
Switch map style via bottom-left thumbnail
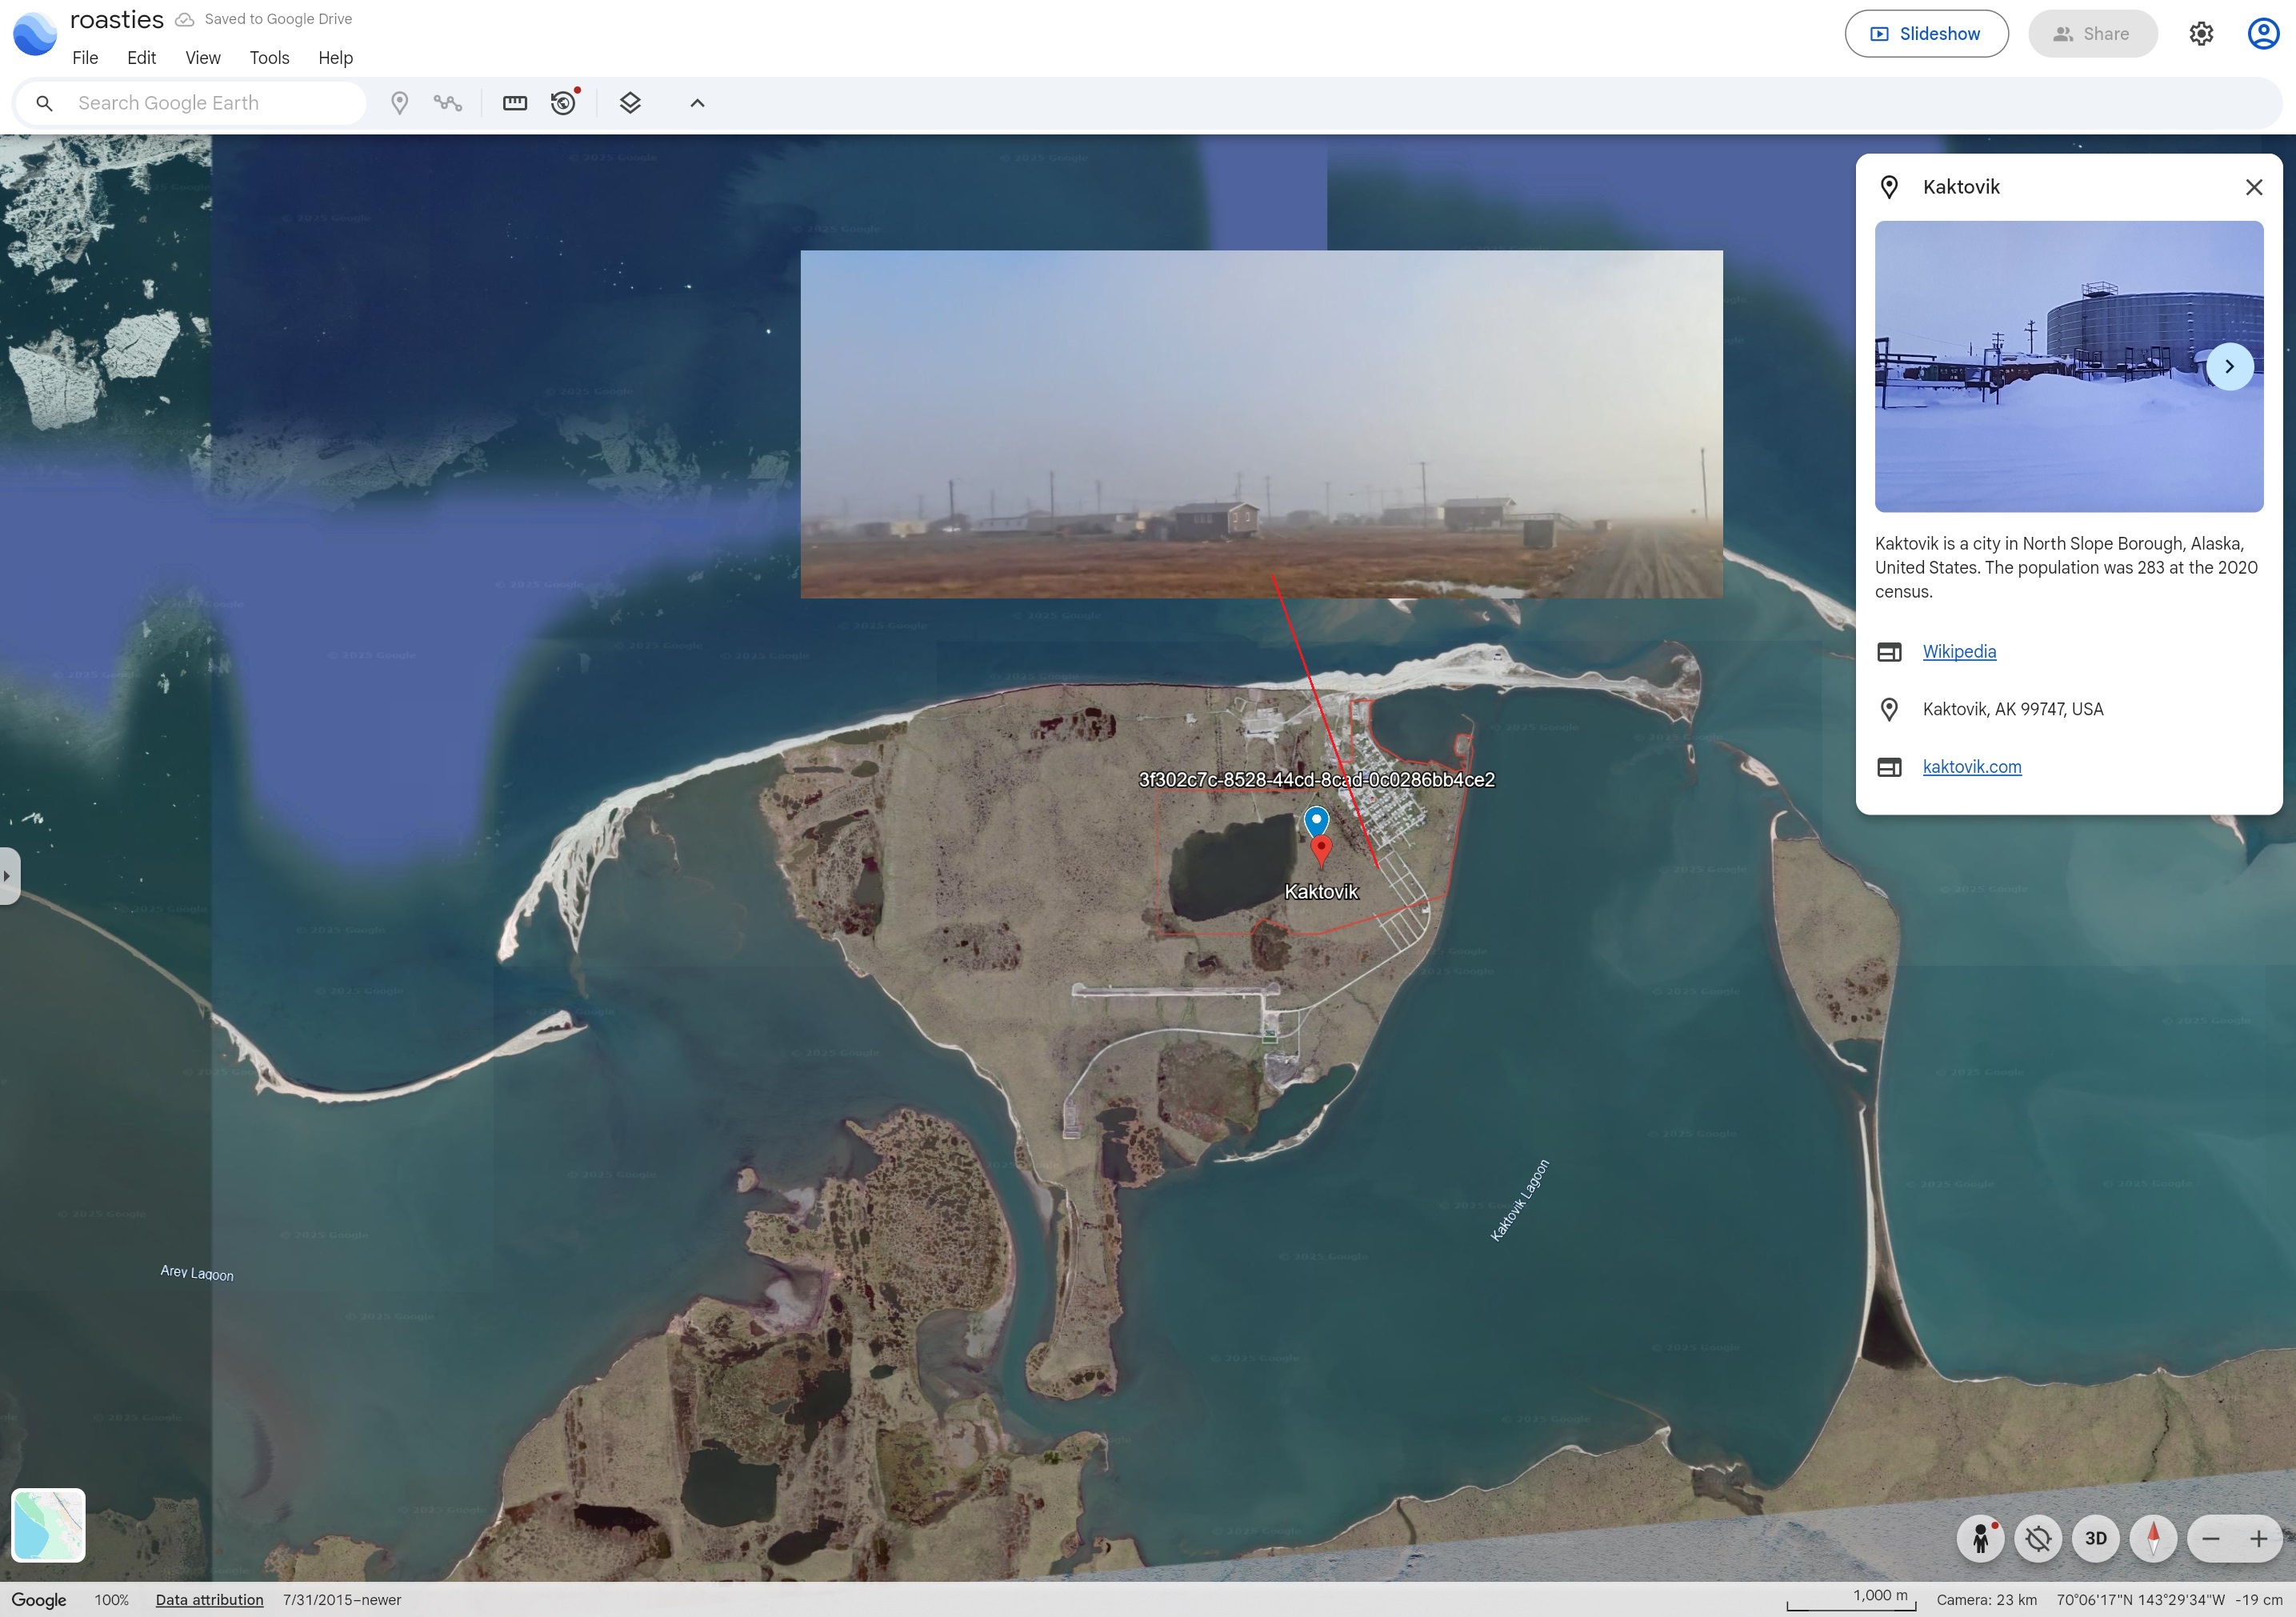click(x=48, y=1524)
